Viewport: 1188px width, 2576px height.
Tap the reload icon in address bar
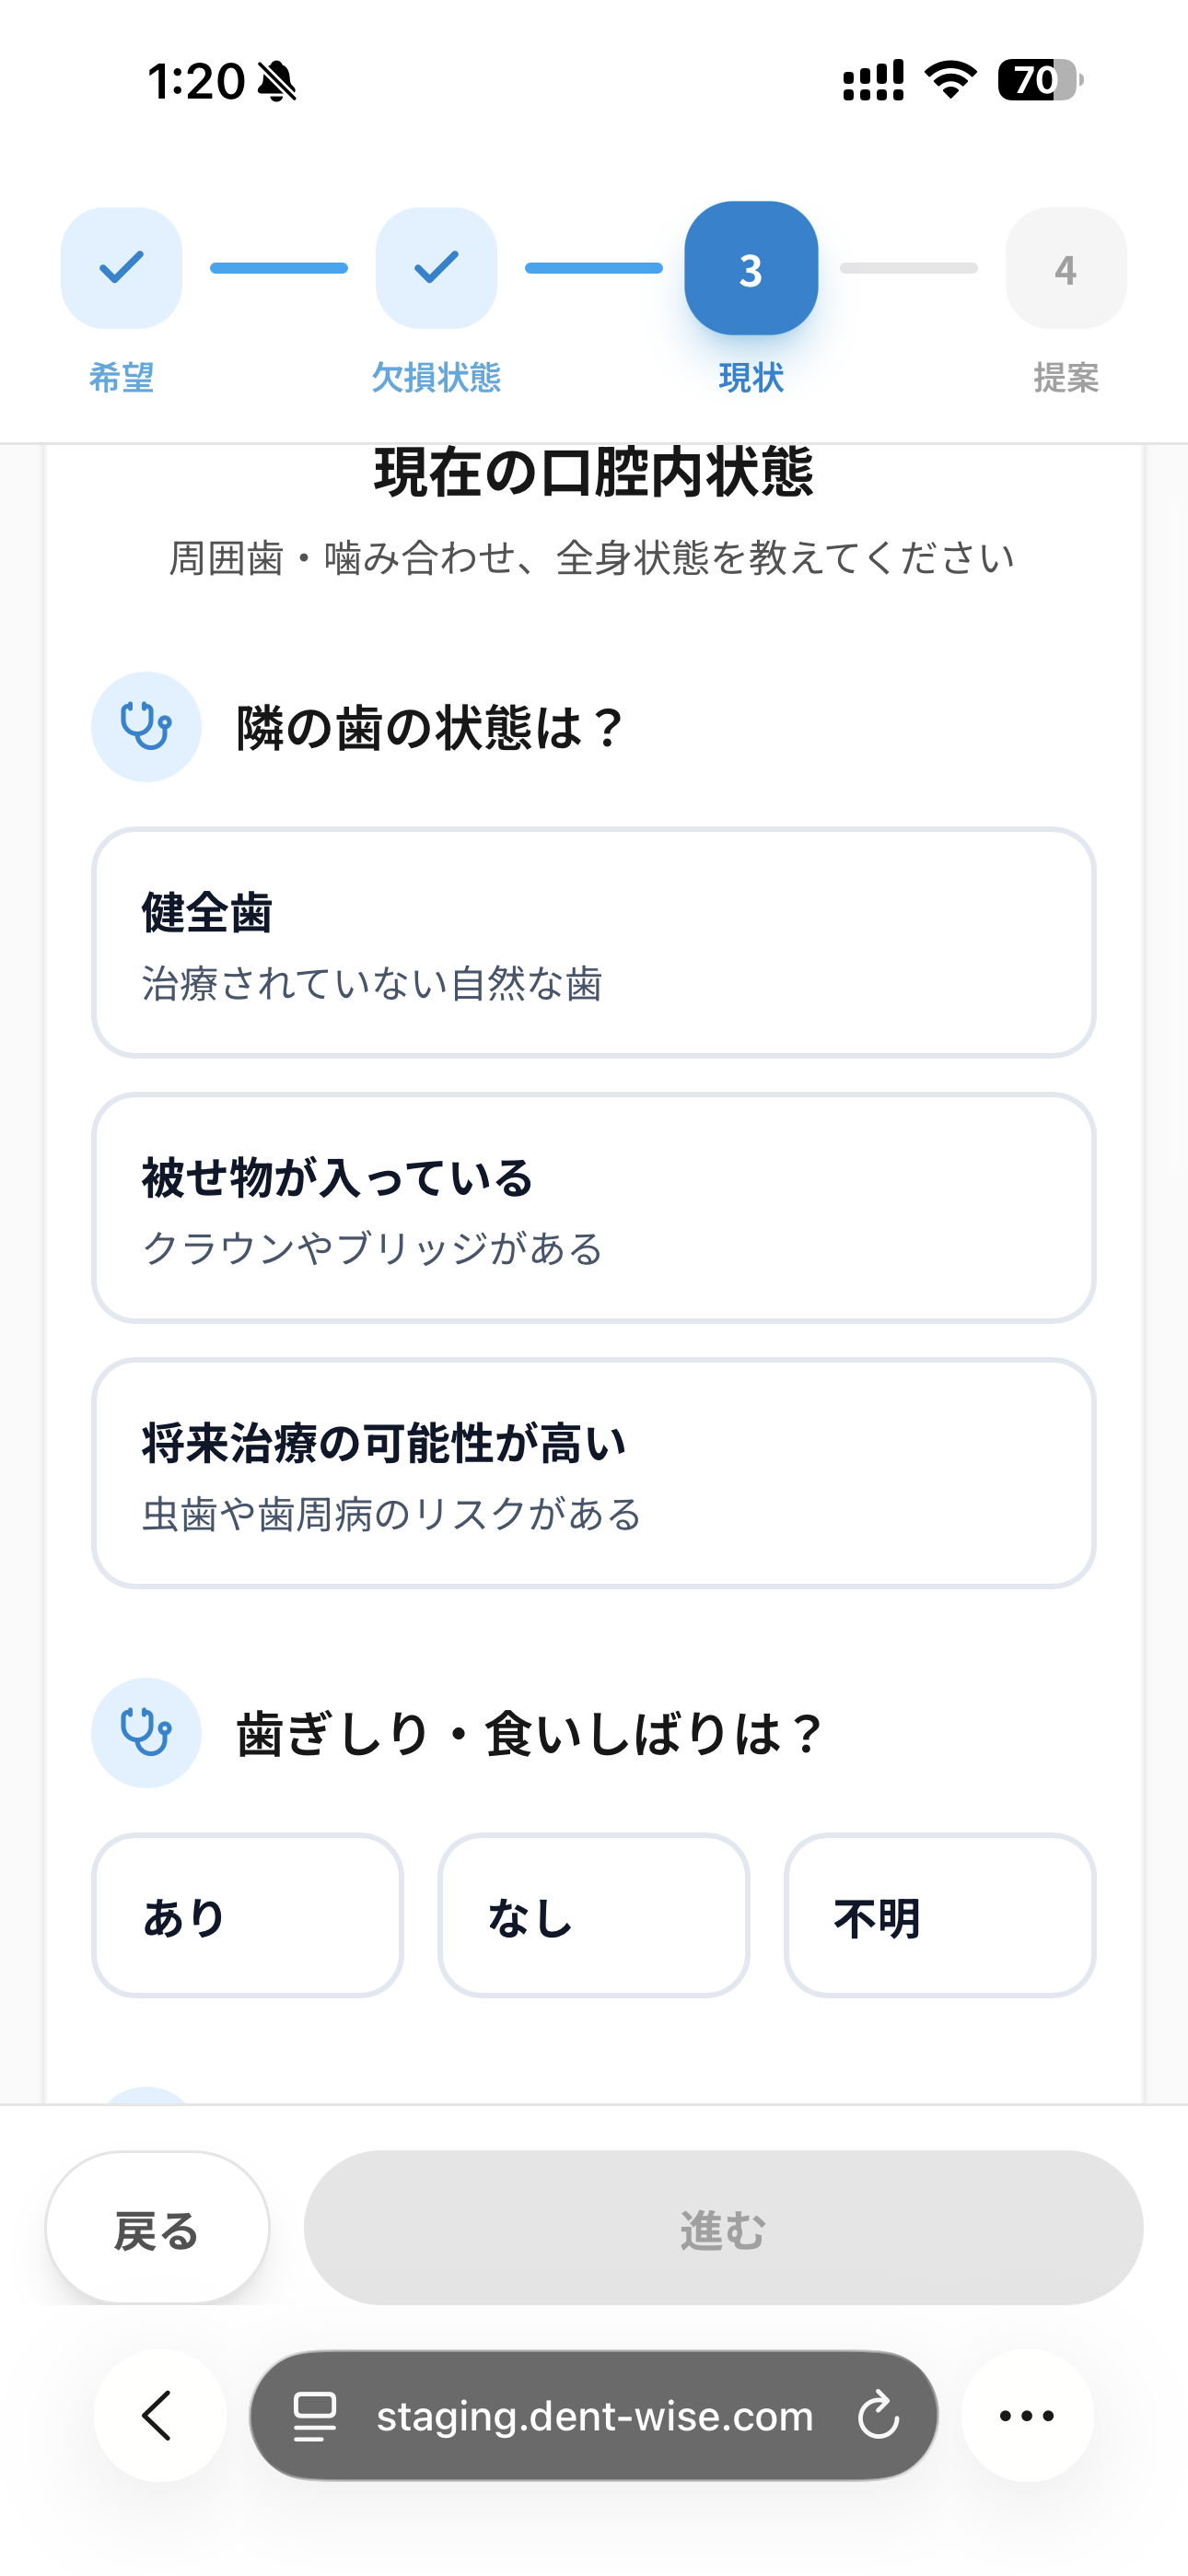(x=878, y=2415)
